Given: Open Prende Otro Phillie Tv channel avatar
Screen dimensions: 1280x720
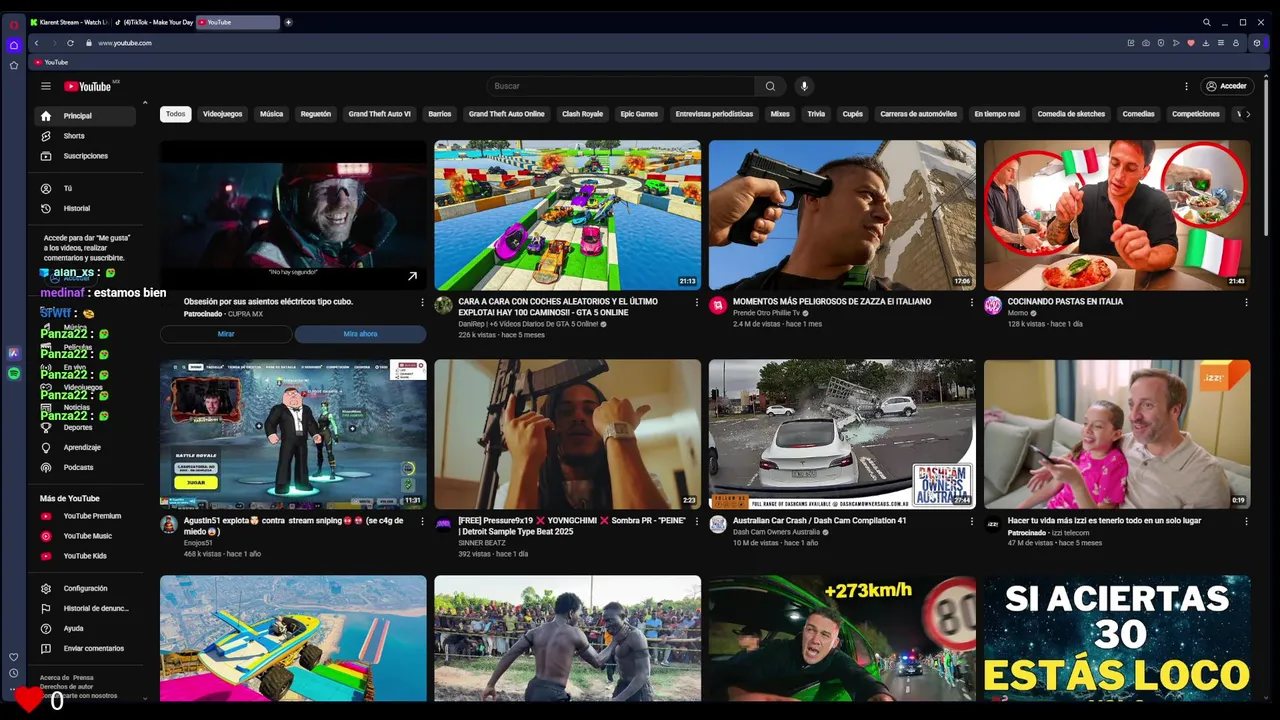Looking at the screenshot, I should coord(718,306).
